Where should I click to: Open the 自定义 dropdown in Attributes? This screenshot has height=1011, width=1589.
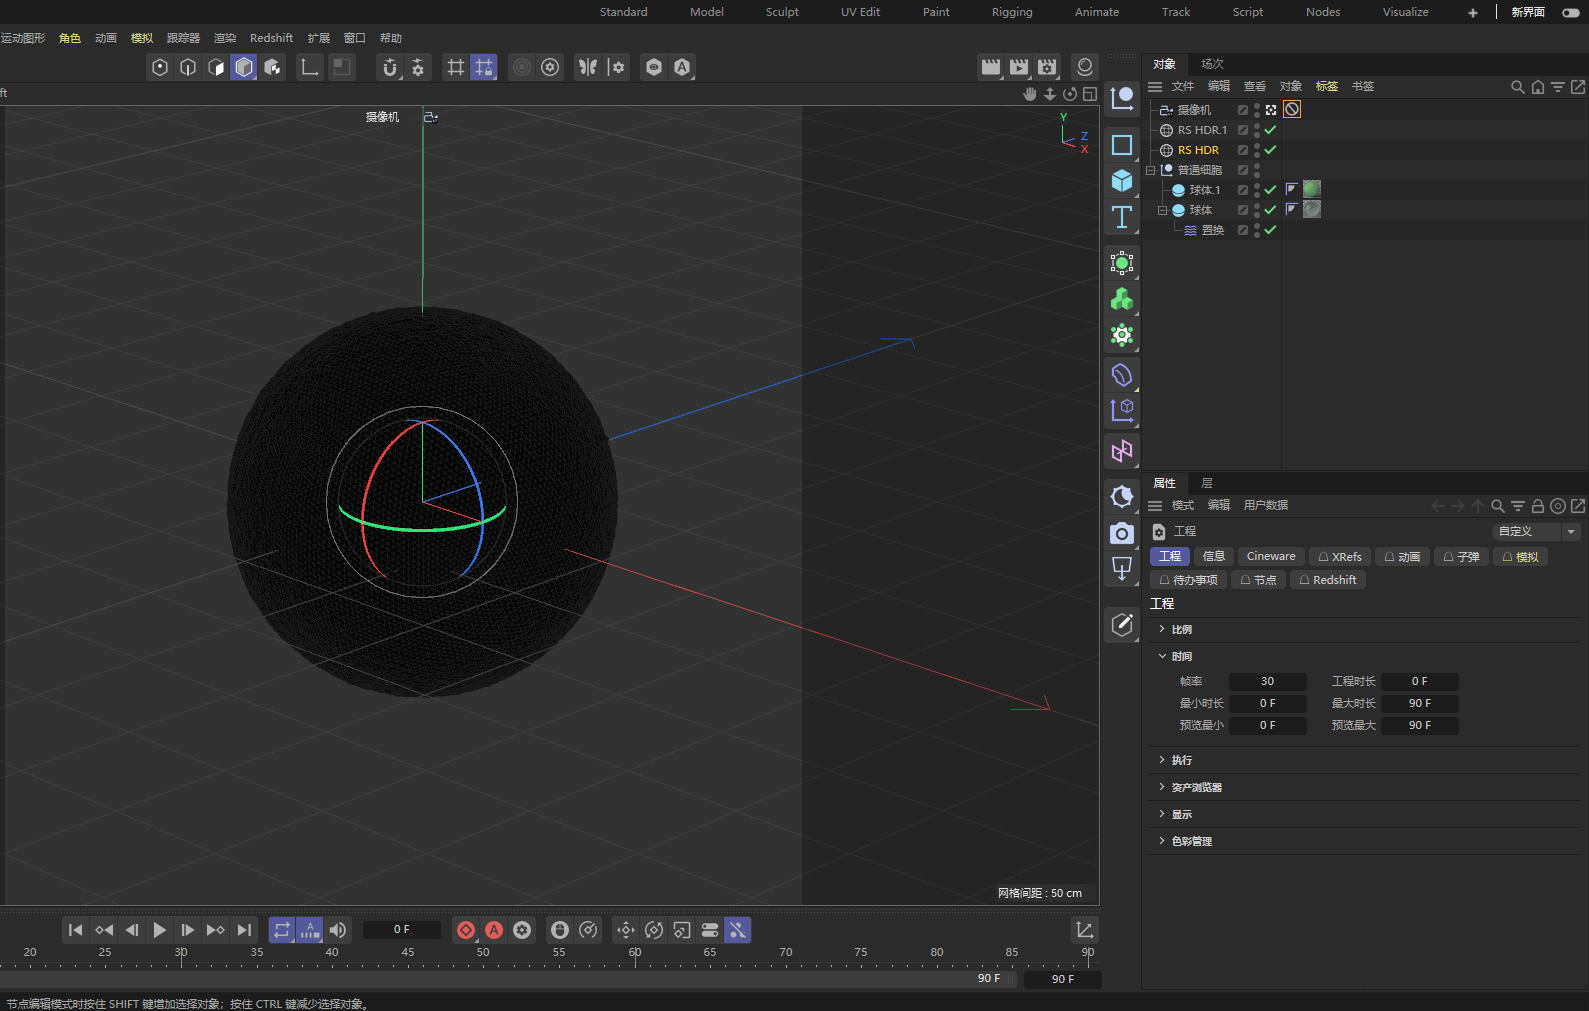pos(1536,532)
